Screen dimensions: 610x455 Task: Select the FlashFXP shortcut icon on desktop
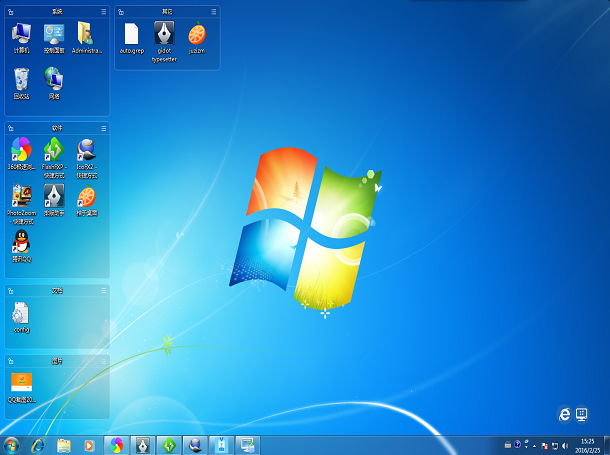54,158
